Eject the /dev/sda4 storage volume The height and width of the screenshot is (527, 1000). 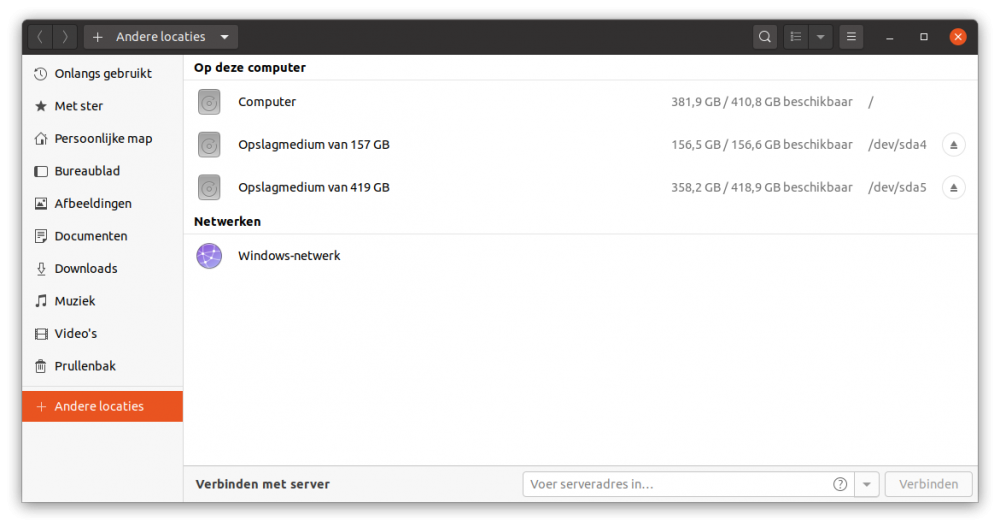953,145
